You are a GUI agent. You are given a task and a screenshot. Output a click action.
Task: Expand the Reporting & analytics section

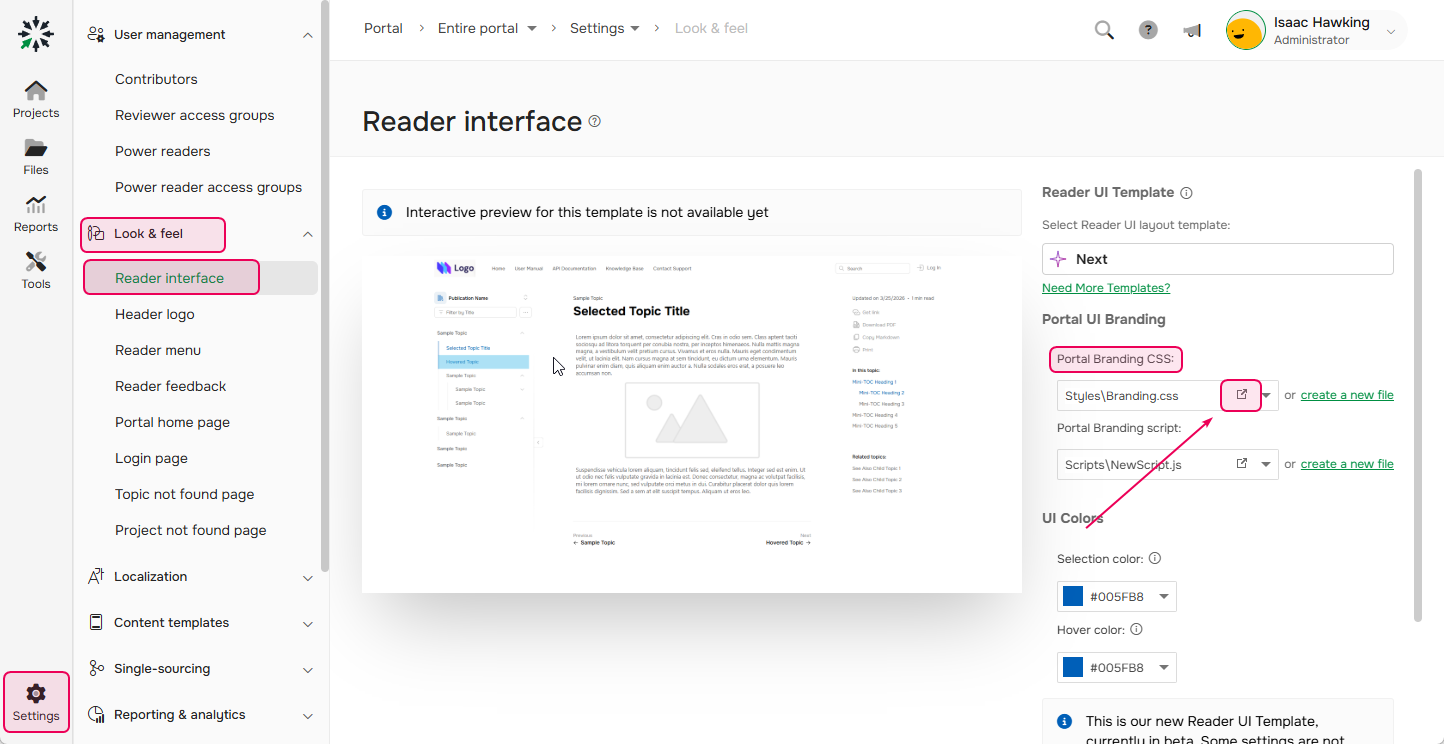tap(307, 715)
